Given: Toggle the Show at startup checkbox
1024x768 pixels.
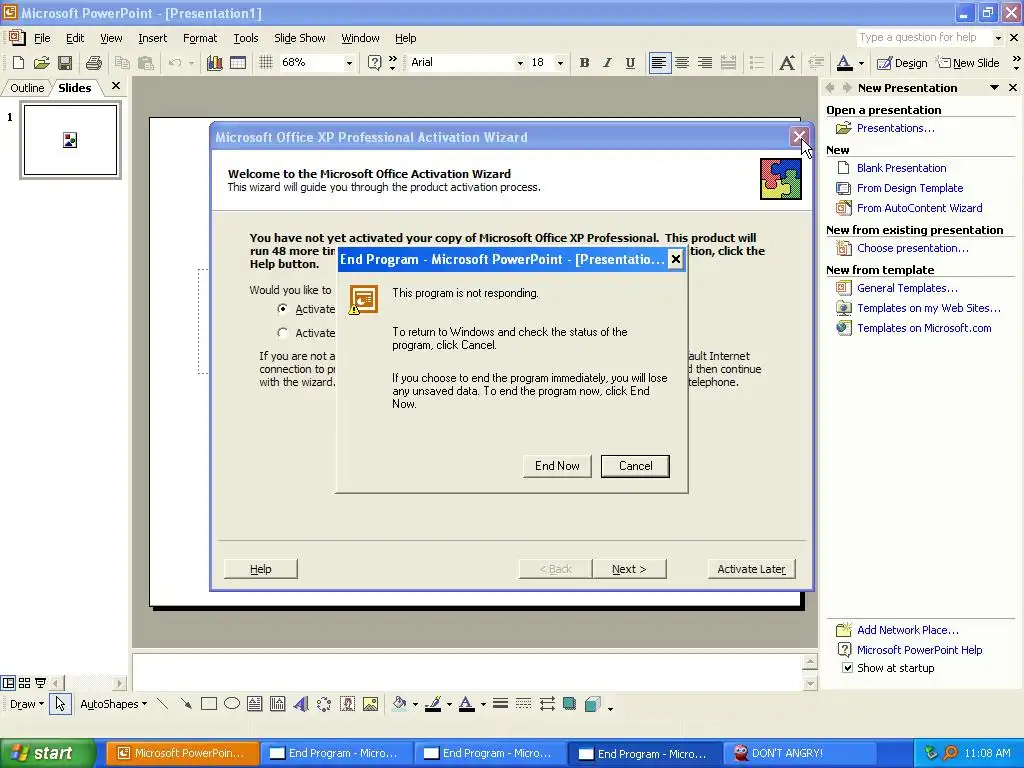Looking at the screenshot, I should pyautogui.click(x=847, y=668).
